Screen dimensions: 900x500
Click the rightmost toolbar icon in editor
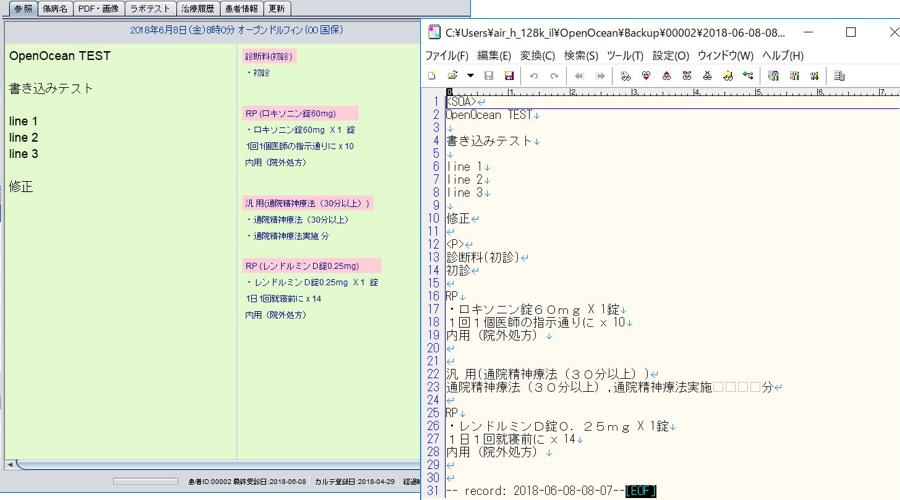839,76
